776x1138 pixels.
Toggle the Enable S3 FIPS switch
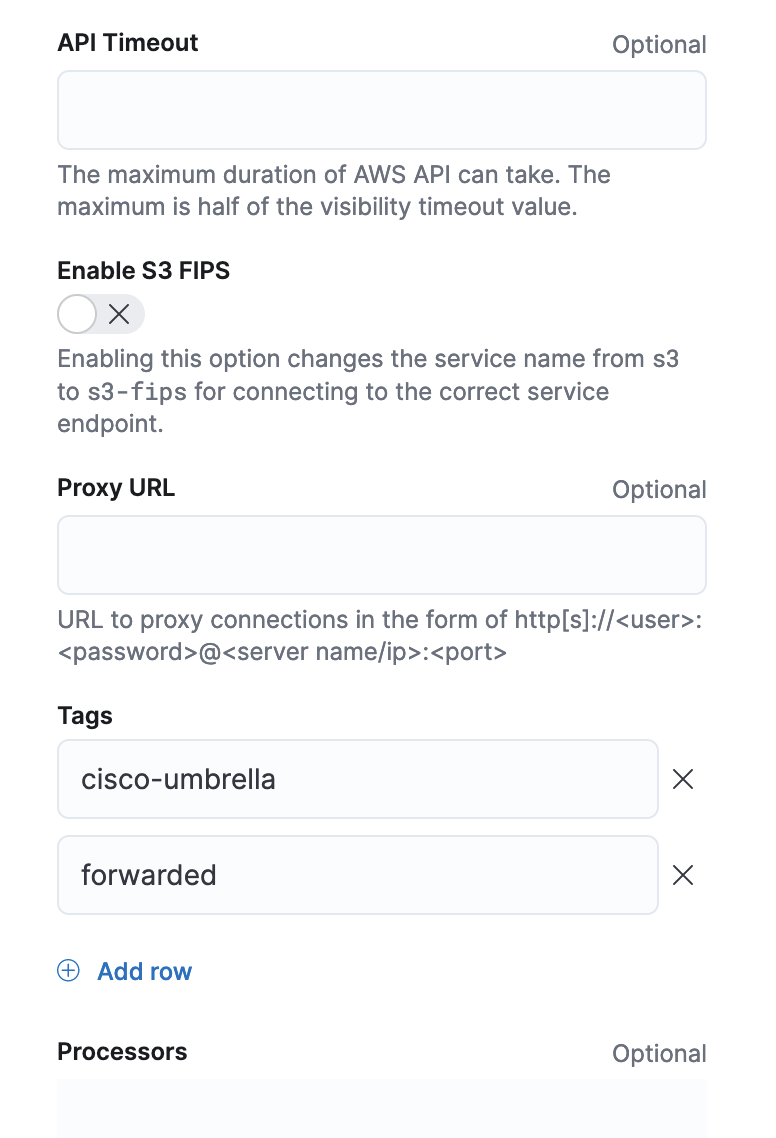(x=101, y=314)
